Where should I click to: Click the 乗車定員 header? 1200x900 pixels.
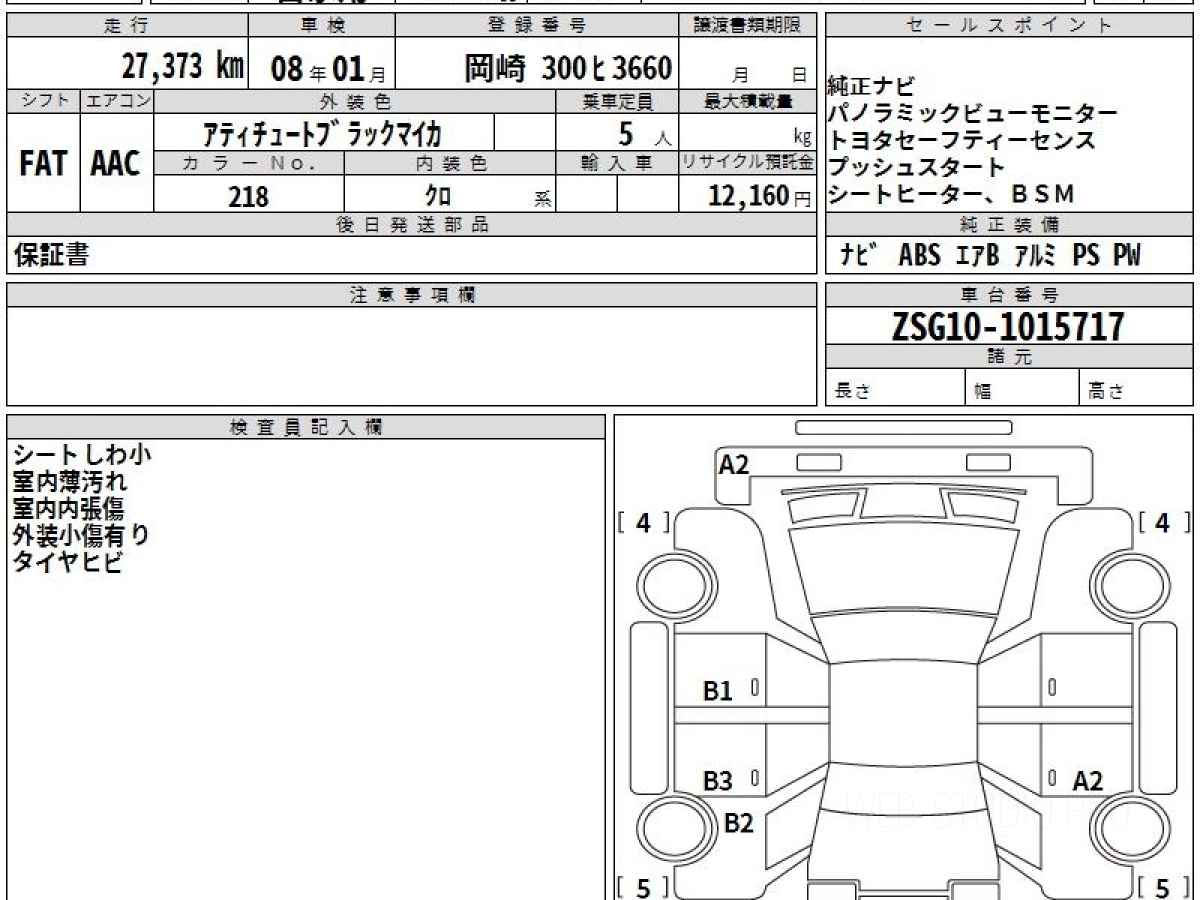point(618,101)
